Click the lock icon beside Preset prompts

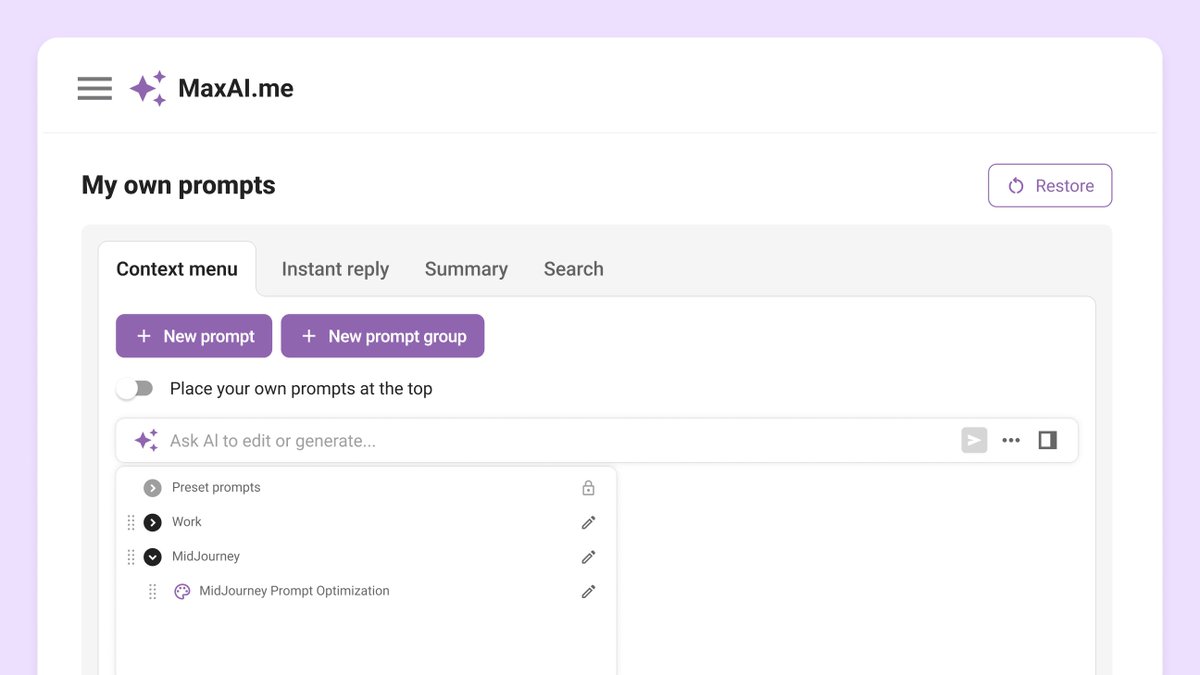click(588, 488)
